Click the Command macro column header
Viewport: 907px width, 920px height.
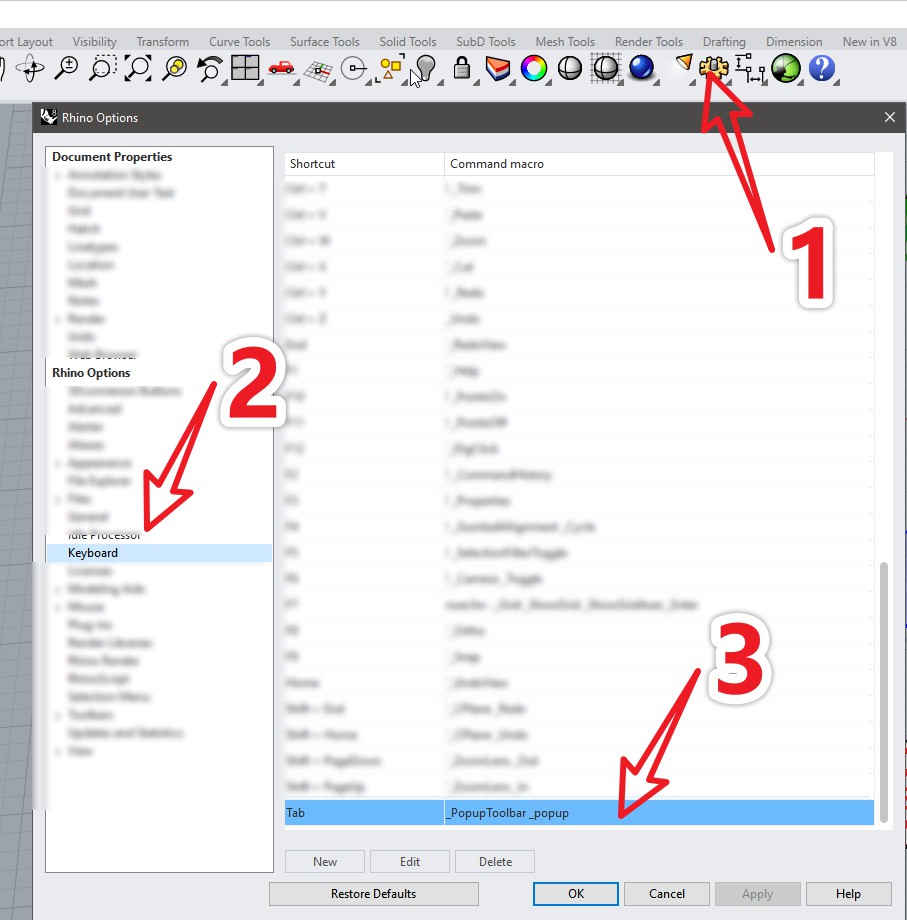659,164
